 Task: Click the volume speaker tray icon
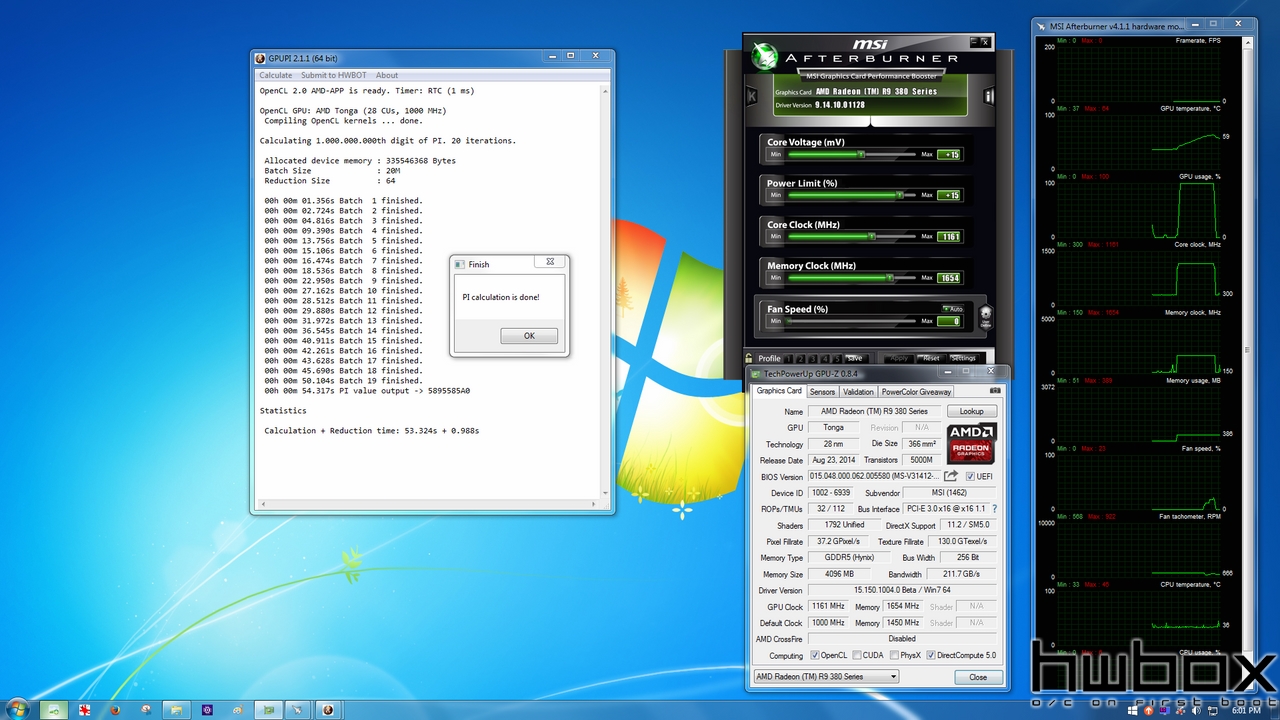1196,710
